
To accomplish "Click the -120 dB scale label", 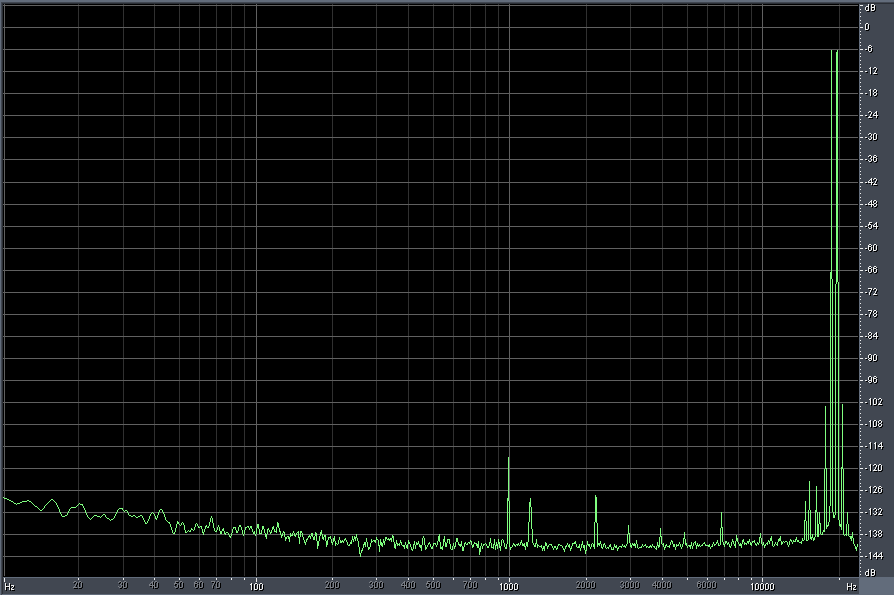I will pos(873,468).
